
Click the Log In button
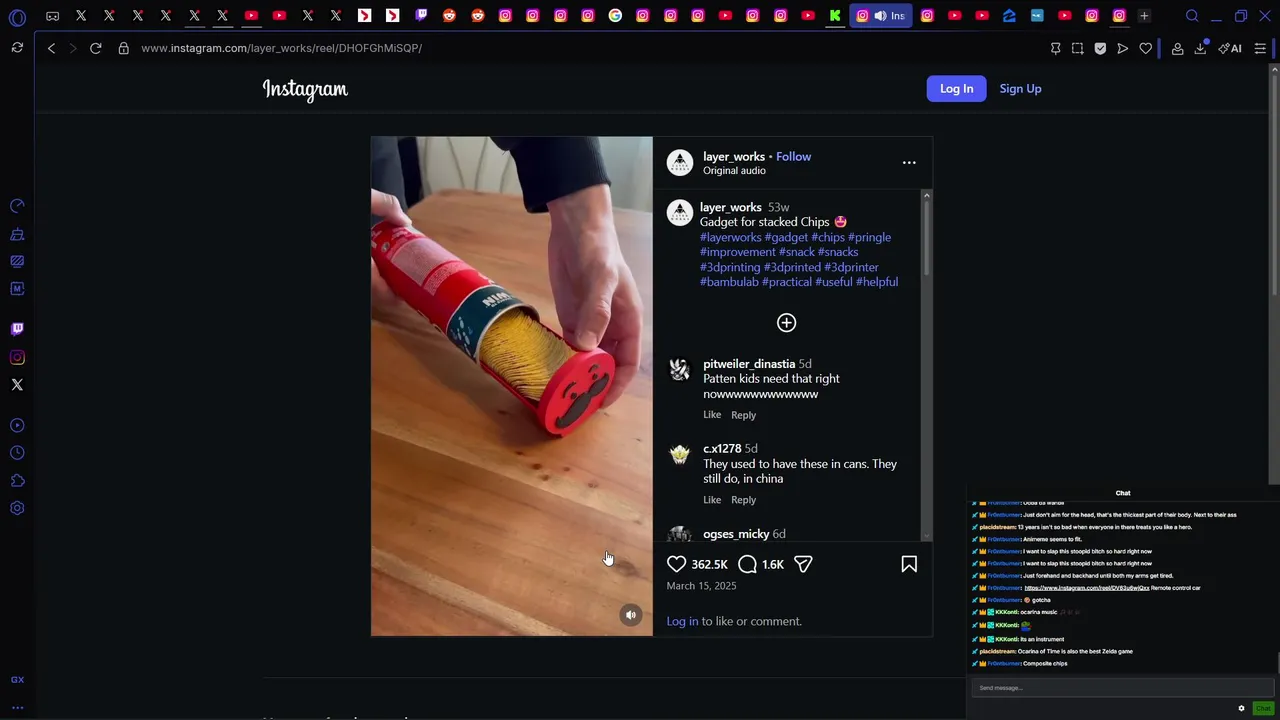click(x=956, y=89)
